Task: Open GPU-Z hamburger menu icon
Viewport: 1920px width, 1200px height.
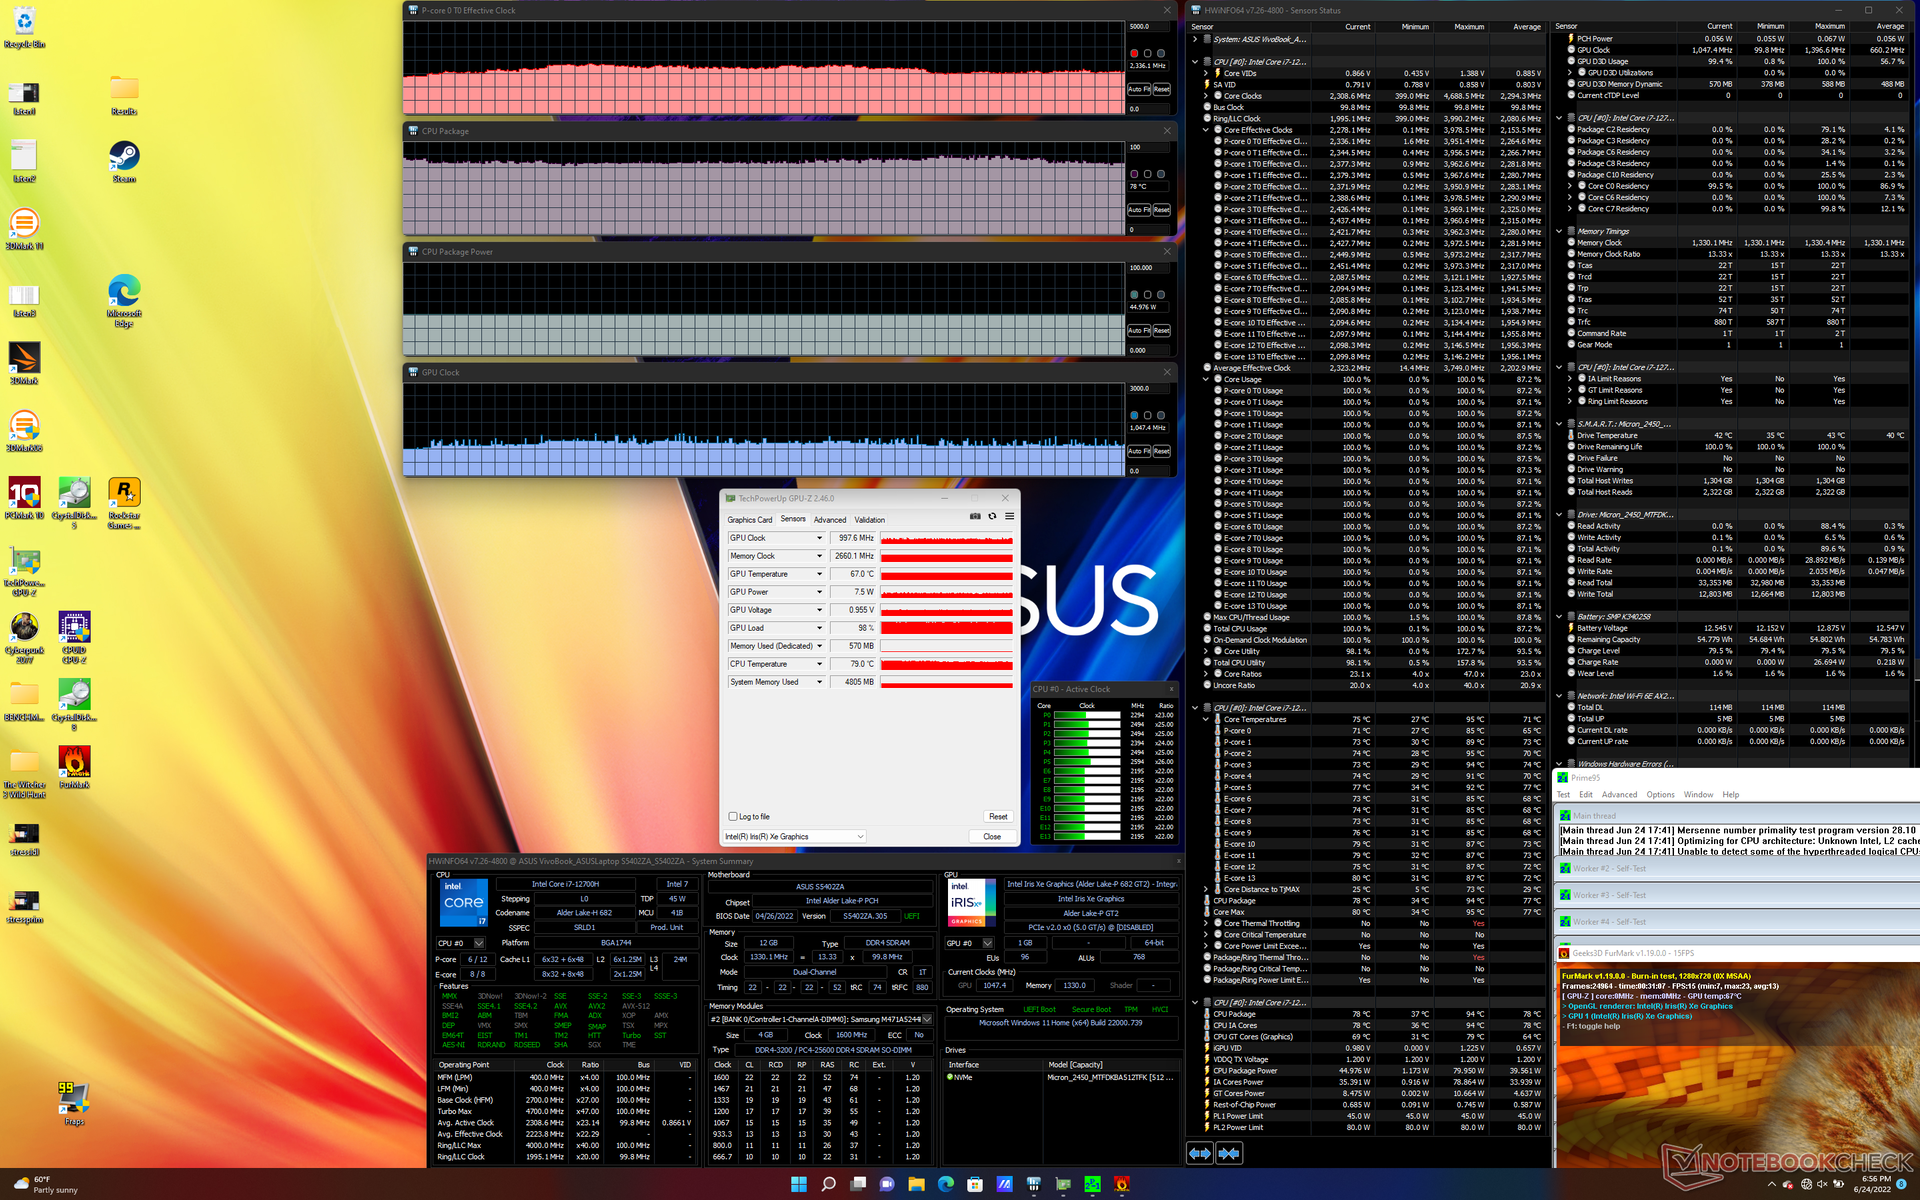Action: 1009,516
